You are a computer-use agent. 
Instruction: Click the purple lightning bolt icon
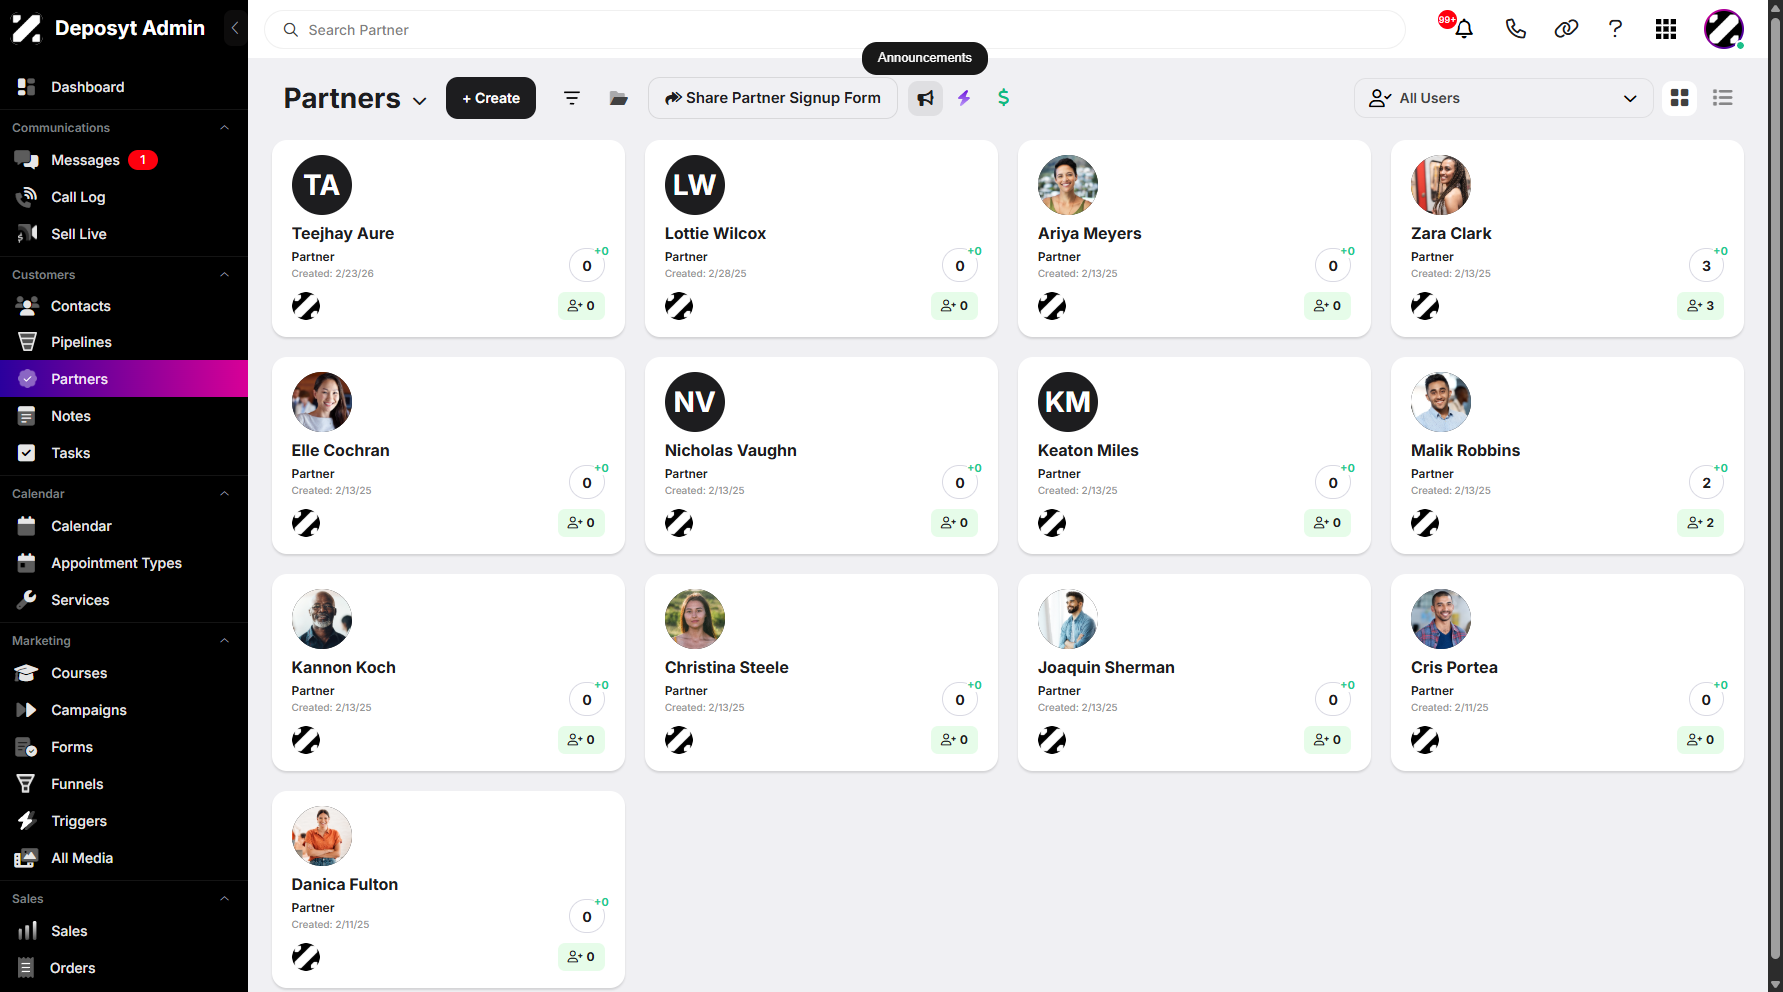(x=964, y=98)
